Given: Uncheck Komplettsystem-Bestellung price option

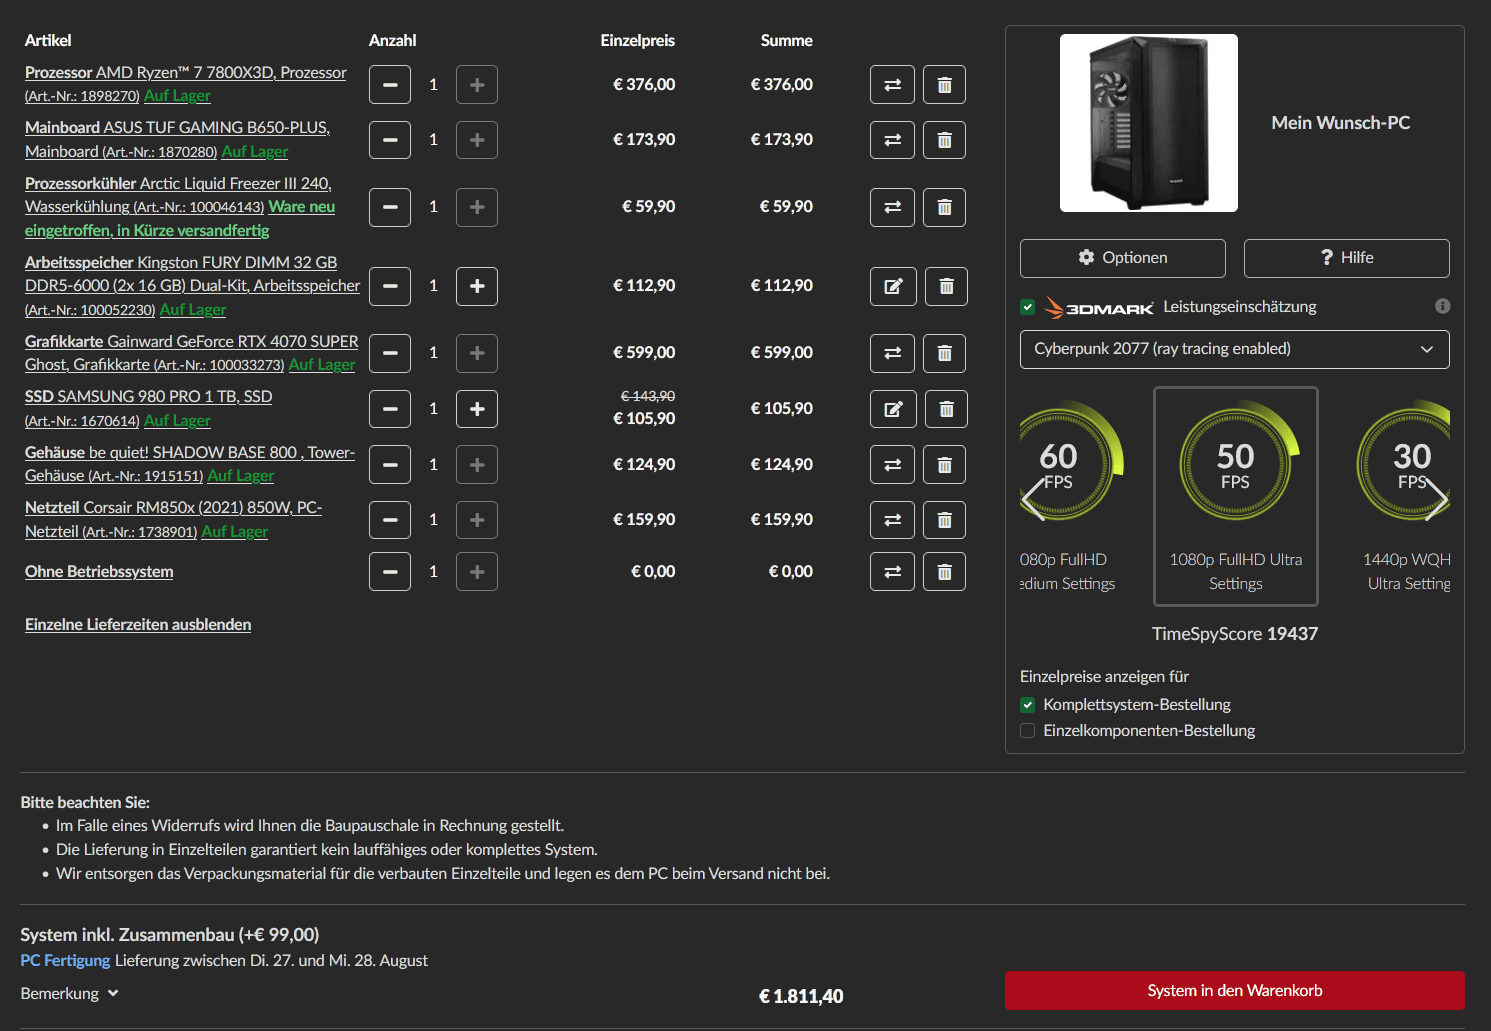Looking at the screenshot, I should [1027, 705].
